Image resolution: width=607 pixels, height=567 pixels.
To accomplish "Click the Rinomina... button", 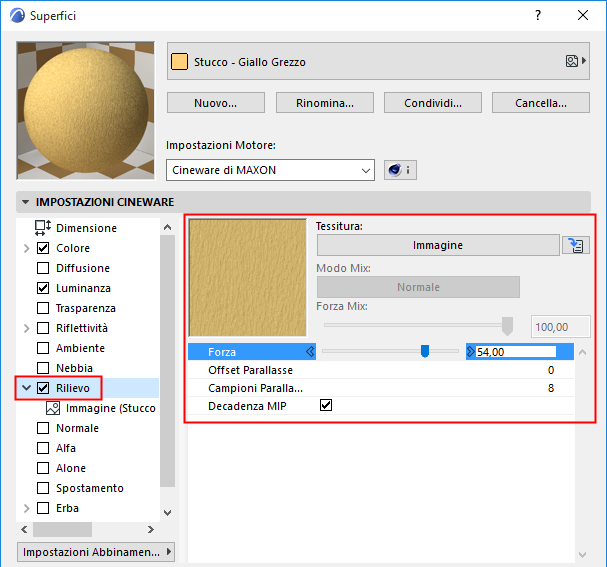I will click(x=324, y=103).
